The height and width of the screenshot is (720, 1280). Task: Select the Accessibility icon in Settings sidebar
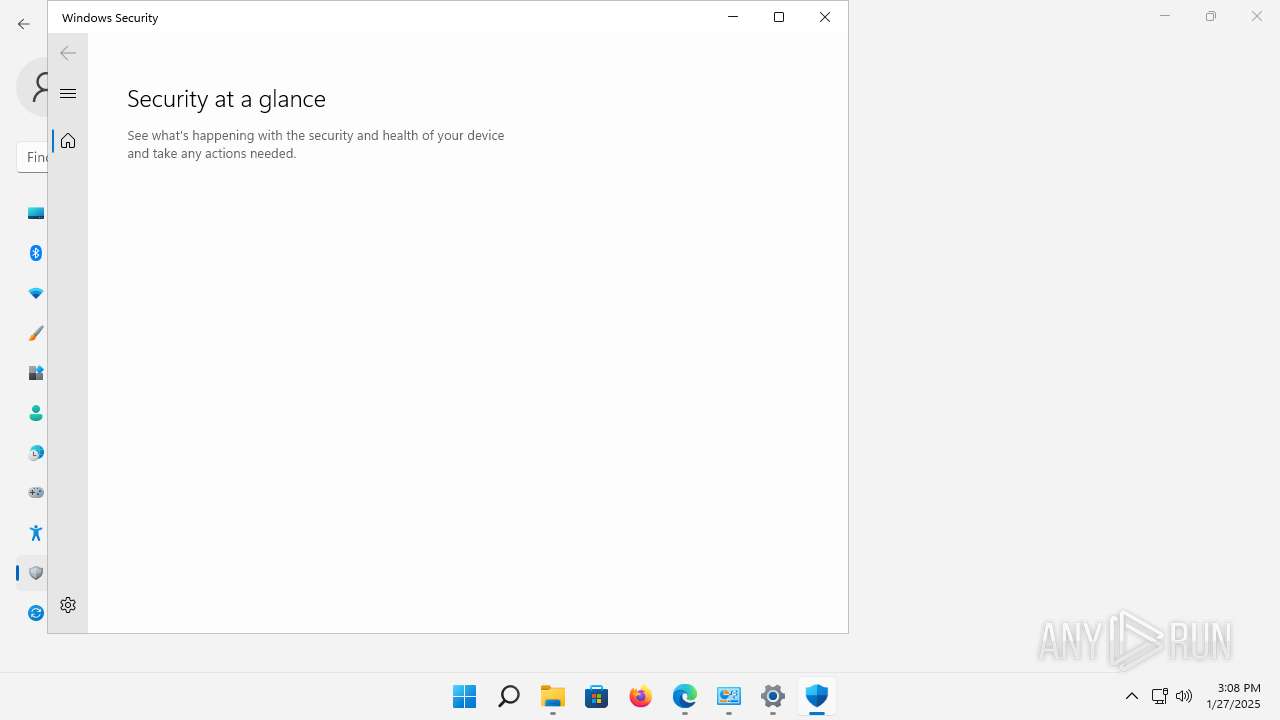pyautogui.click(x=36, y=533)
